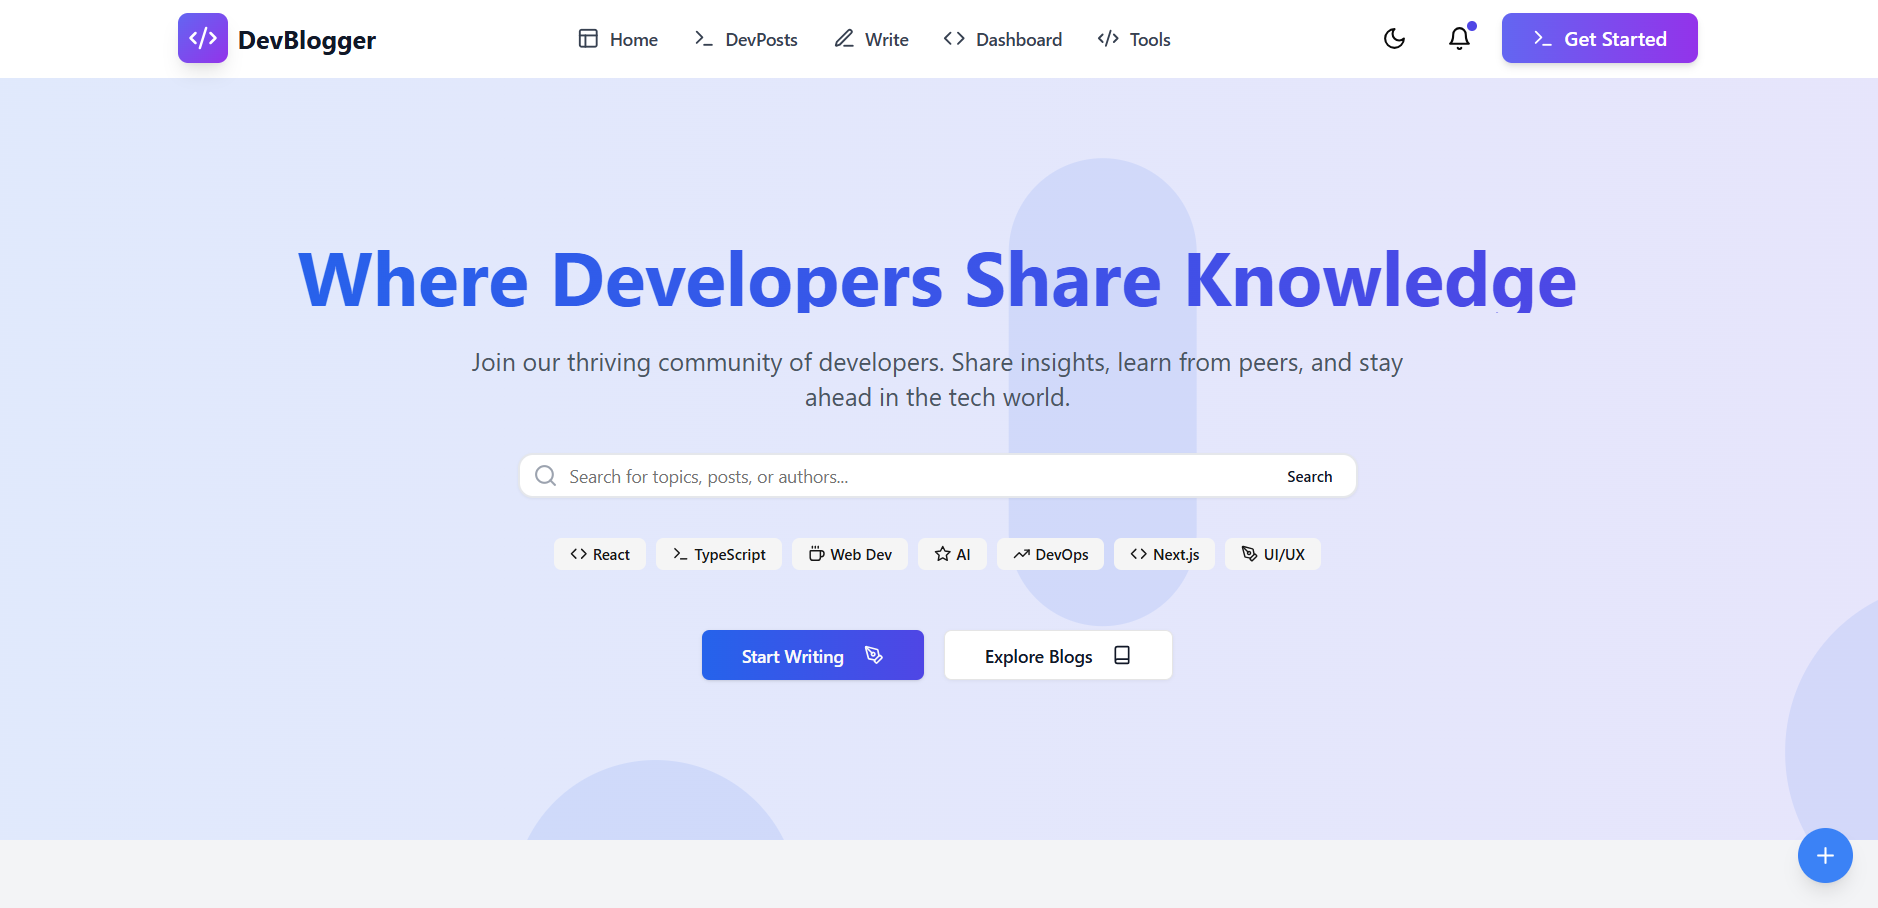Screen dimensions: 1878x908
Task: Open notifications bell
Action: coord(1459,39)
